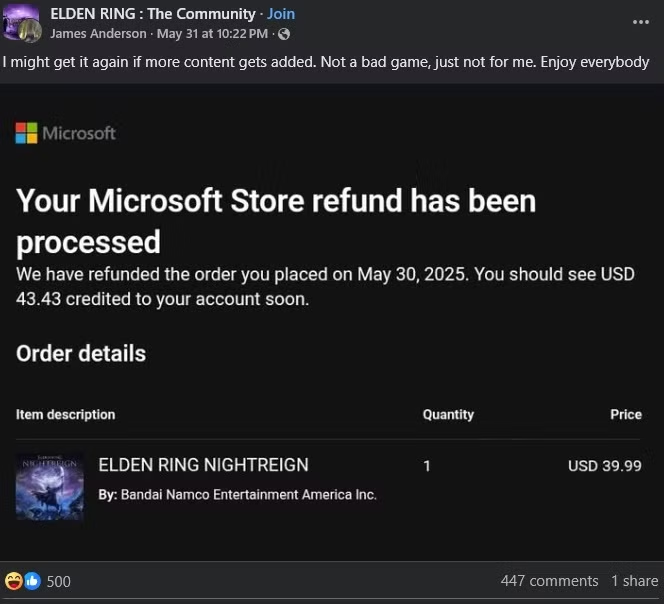Click the ELDEN RING NIGHTREIGN item title
The image size is (664, 604).
[203, 465]
